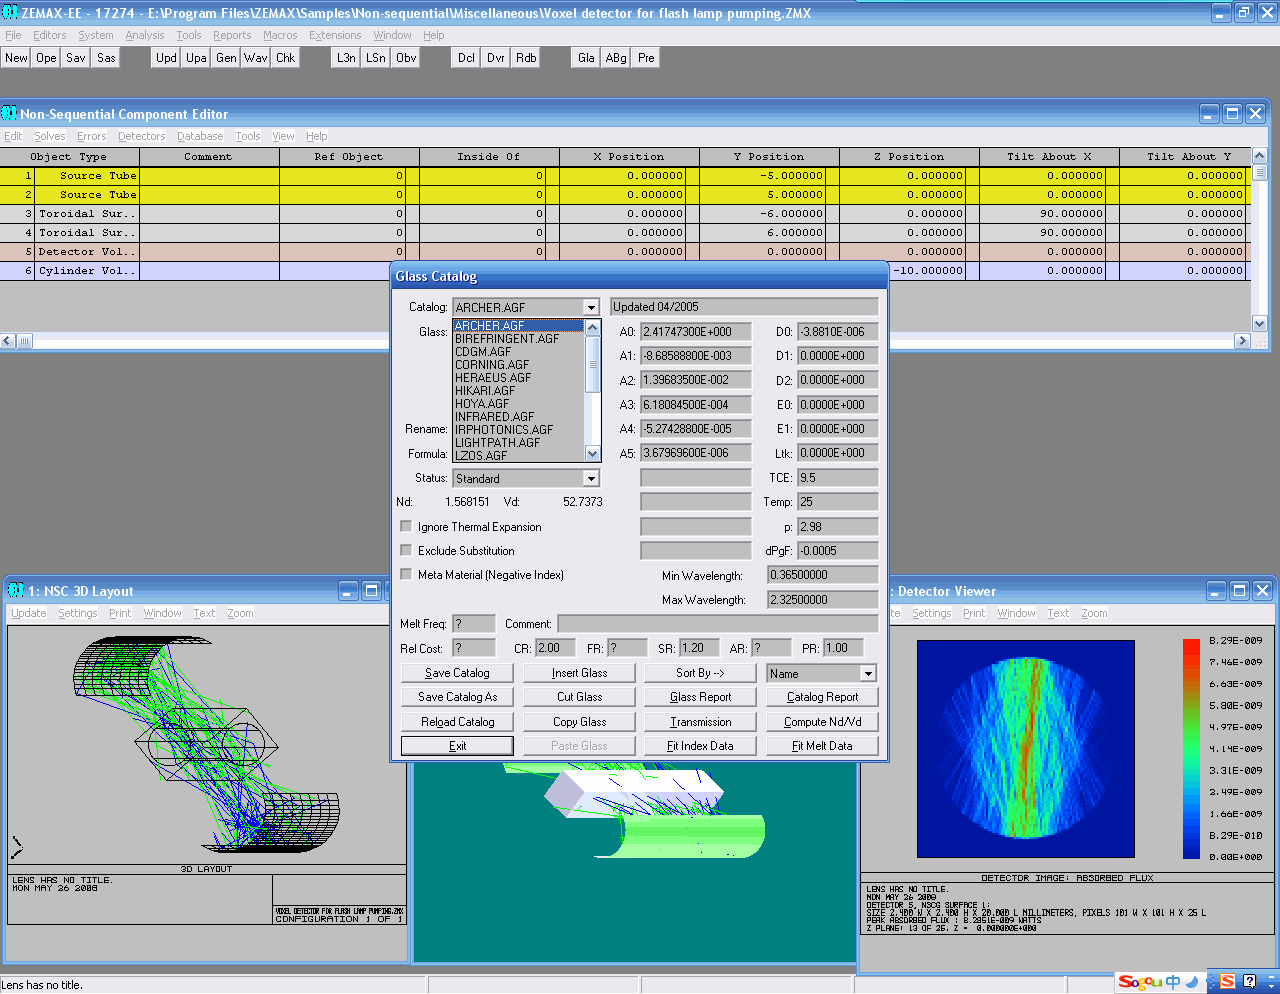
Task: Open Gla glass catalog toolbar button
Action: [586, 58]
